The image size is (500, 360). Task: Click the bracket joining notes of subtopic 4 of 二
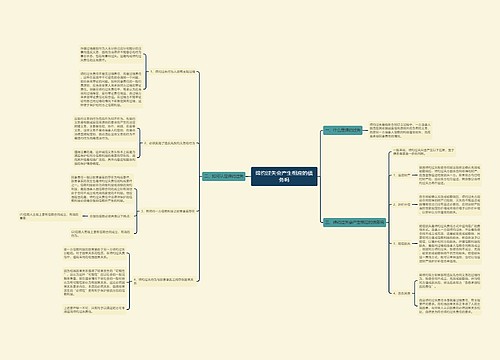(x=415, y=294)
